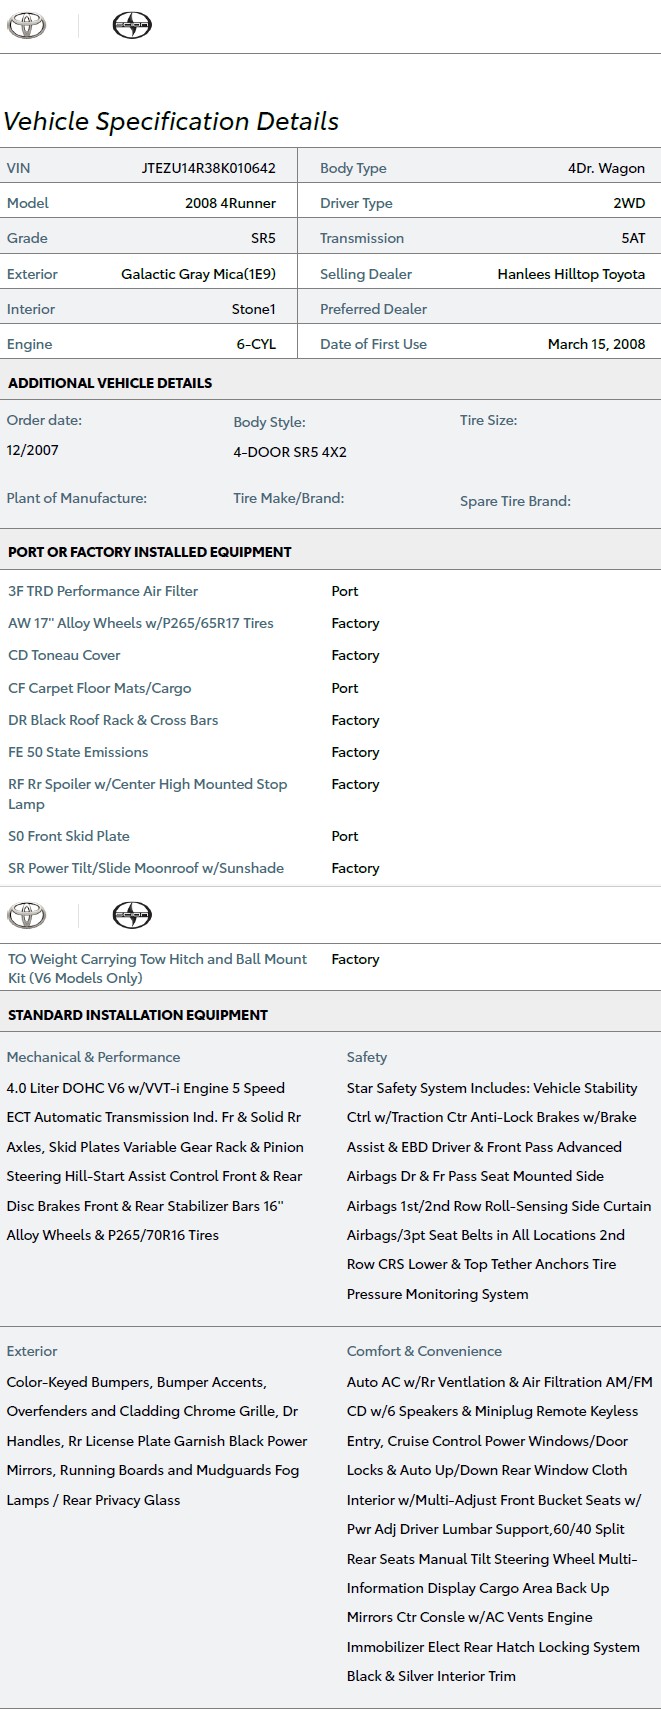661x1711 pixels.
Task: Select the S0 Front Skid Plate item
Action: (x=69, y=836)
